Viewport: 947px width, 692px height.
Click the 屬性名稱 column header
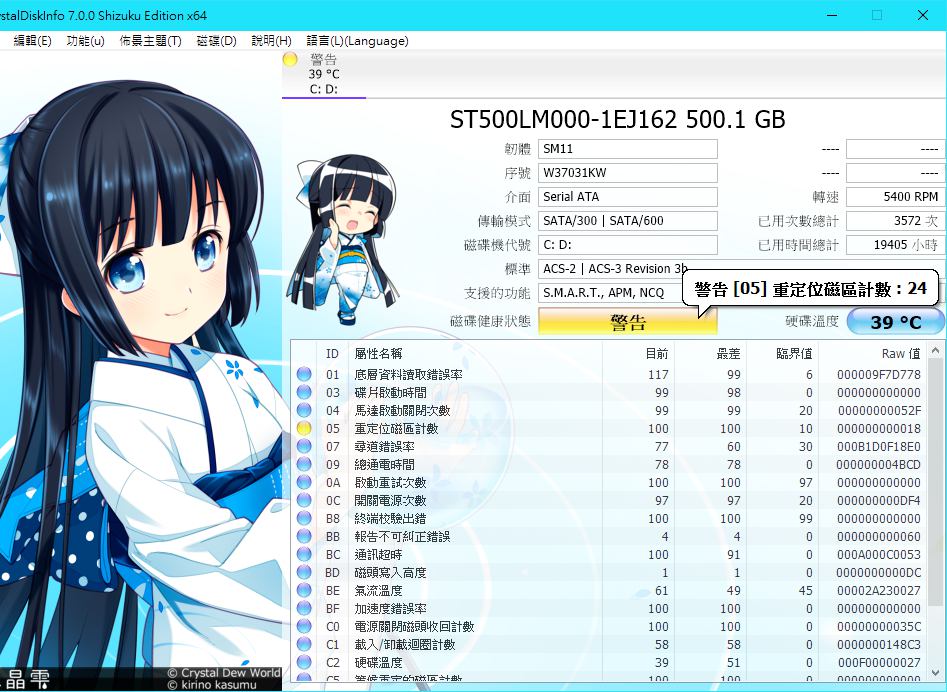(x=475, y=354)
